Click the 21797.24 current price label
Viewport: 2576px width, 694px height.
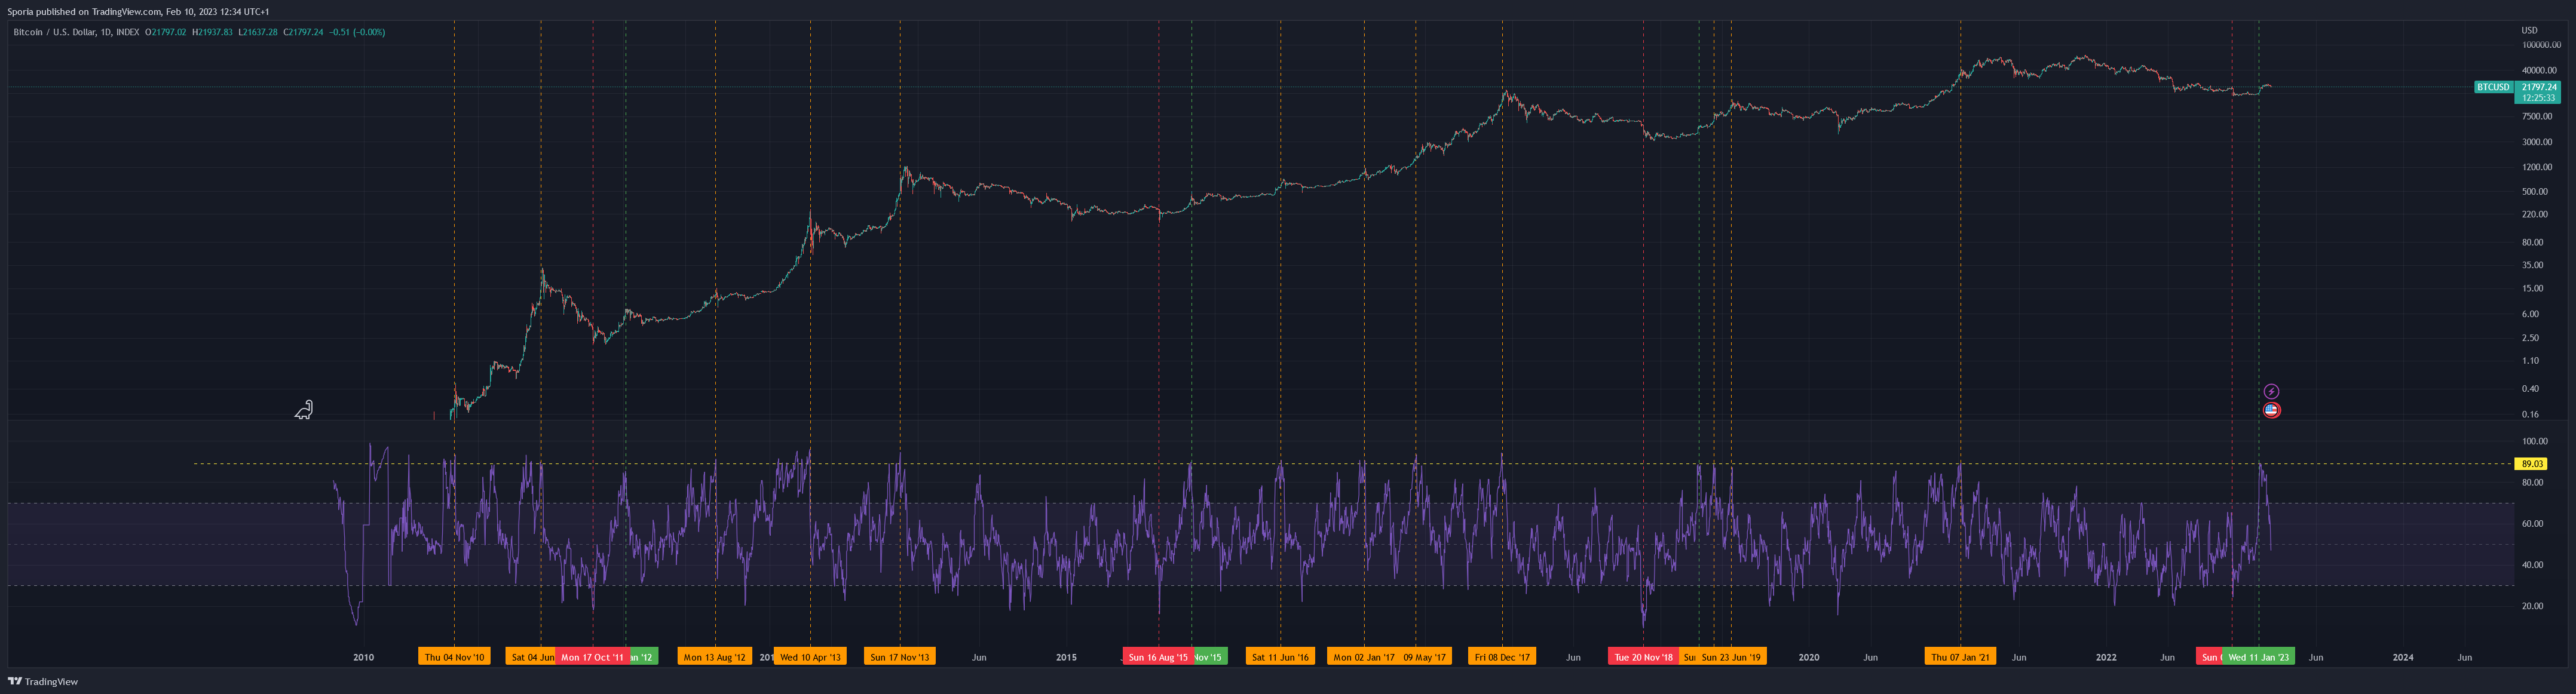point(2539,87)
